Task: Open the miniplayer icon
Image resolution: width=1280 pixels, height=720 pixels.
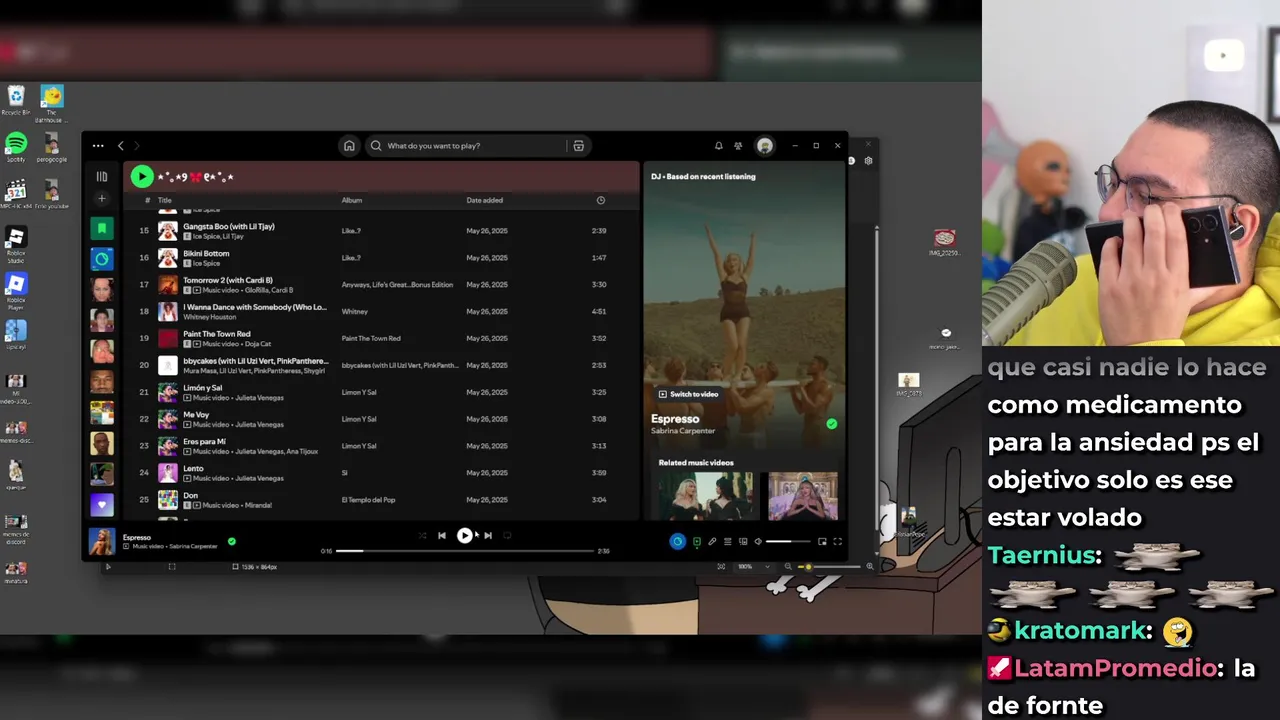Action: click(822, 542)
